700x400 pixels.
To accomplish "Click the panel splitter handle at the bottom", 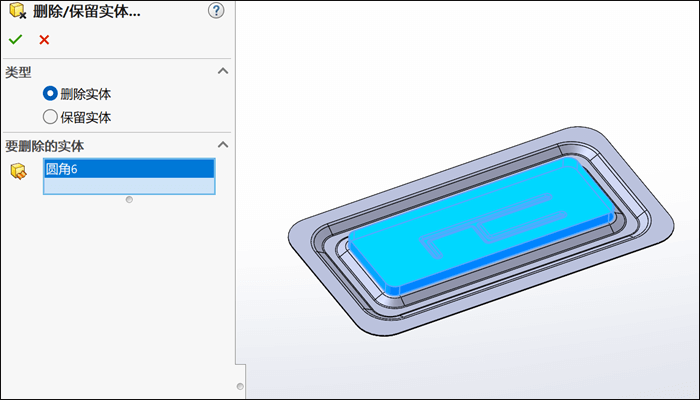I will click(x=240, y=386).
